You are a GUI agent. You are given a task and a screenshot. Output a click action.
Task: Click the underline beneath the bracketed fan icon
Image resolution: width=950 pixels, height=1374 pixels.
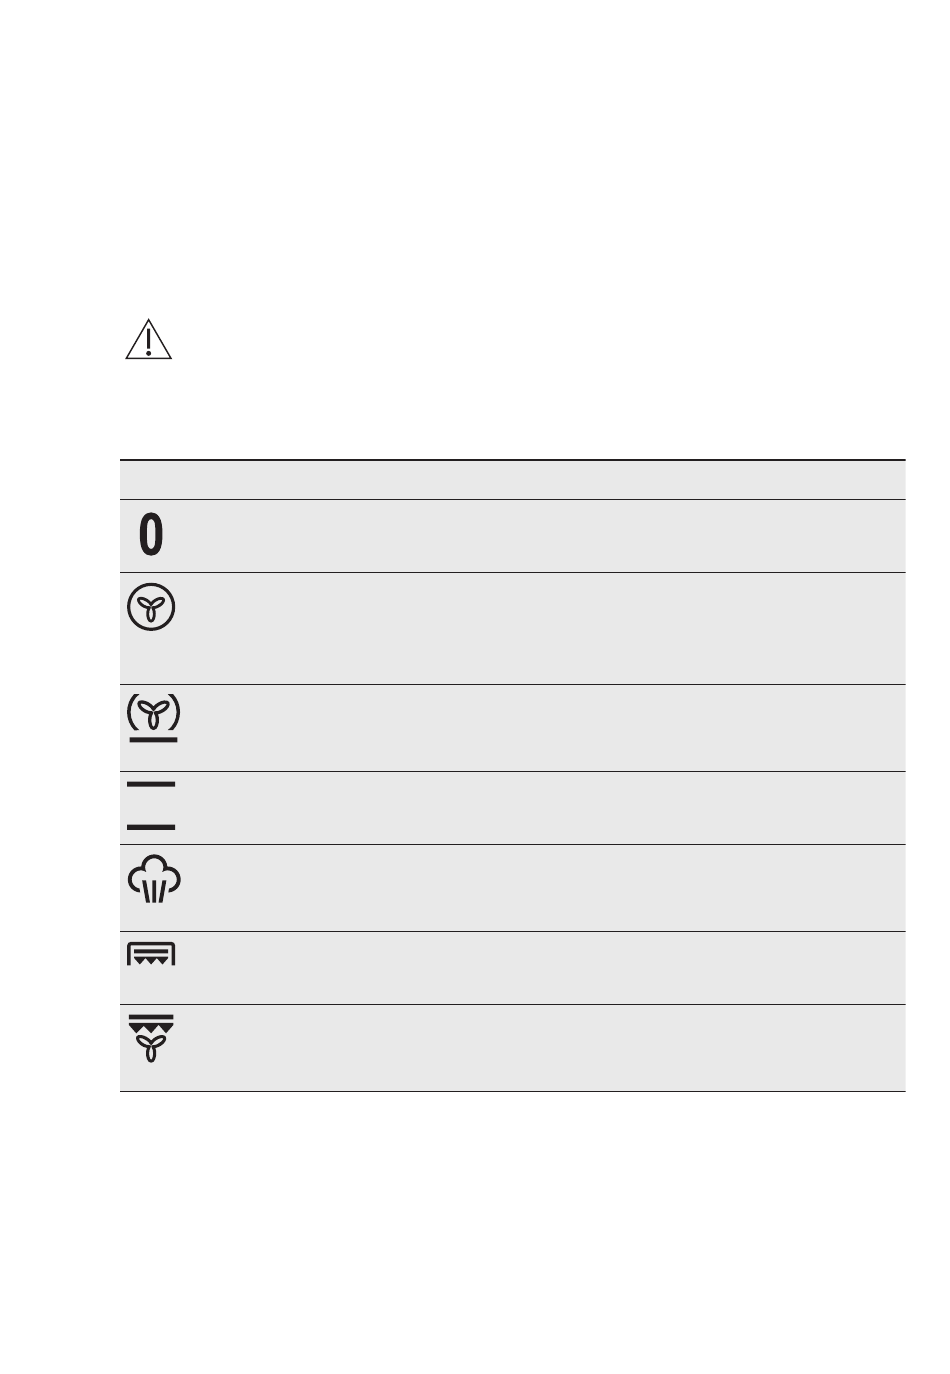152,741
